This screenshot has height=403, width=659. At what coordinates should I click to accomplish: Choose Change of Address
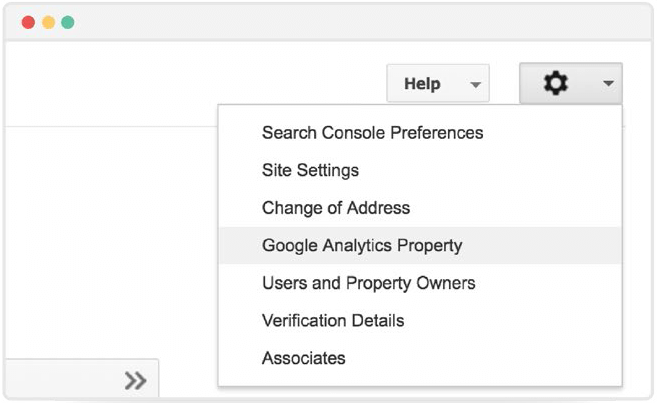point(336,208)
